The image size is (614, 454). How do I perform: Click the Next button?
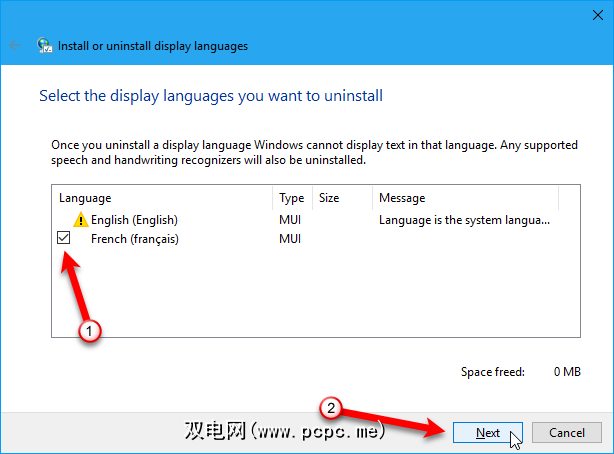click(488, 432)
